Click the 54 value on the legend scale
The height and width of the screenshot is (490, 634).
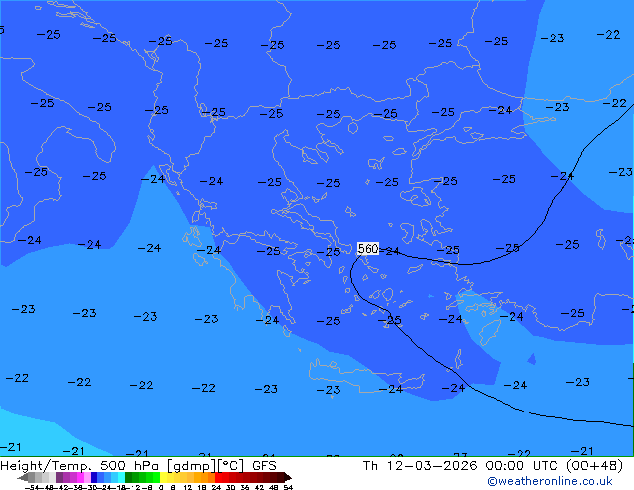click(288, 488)
